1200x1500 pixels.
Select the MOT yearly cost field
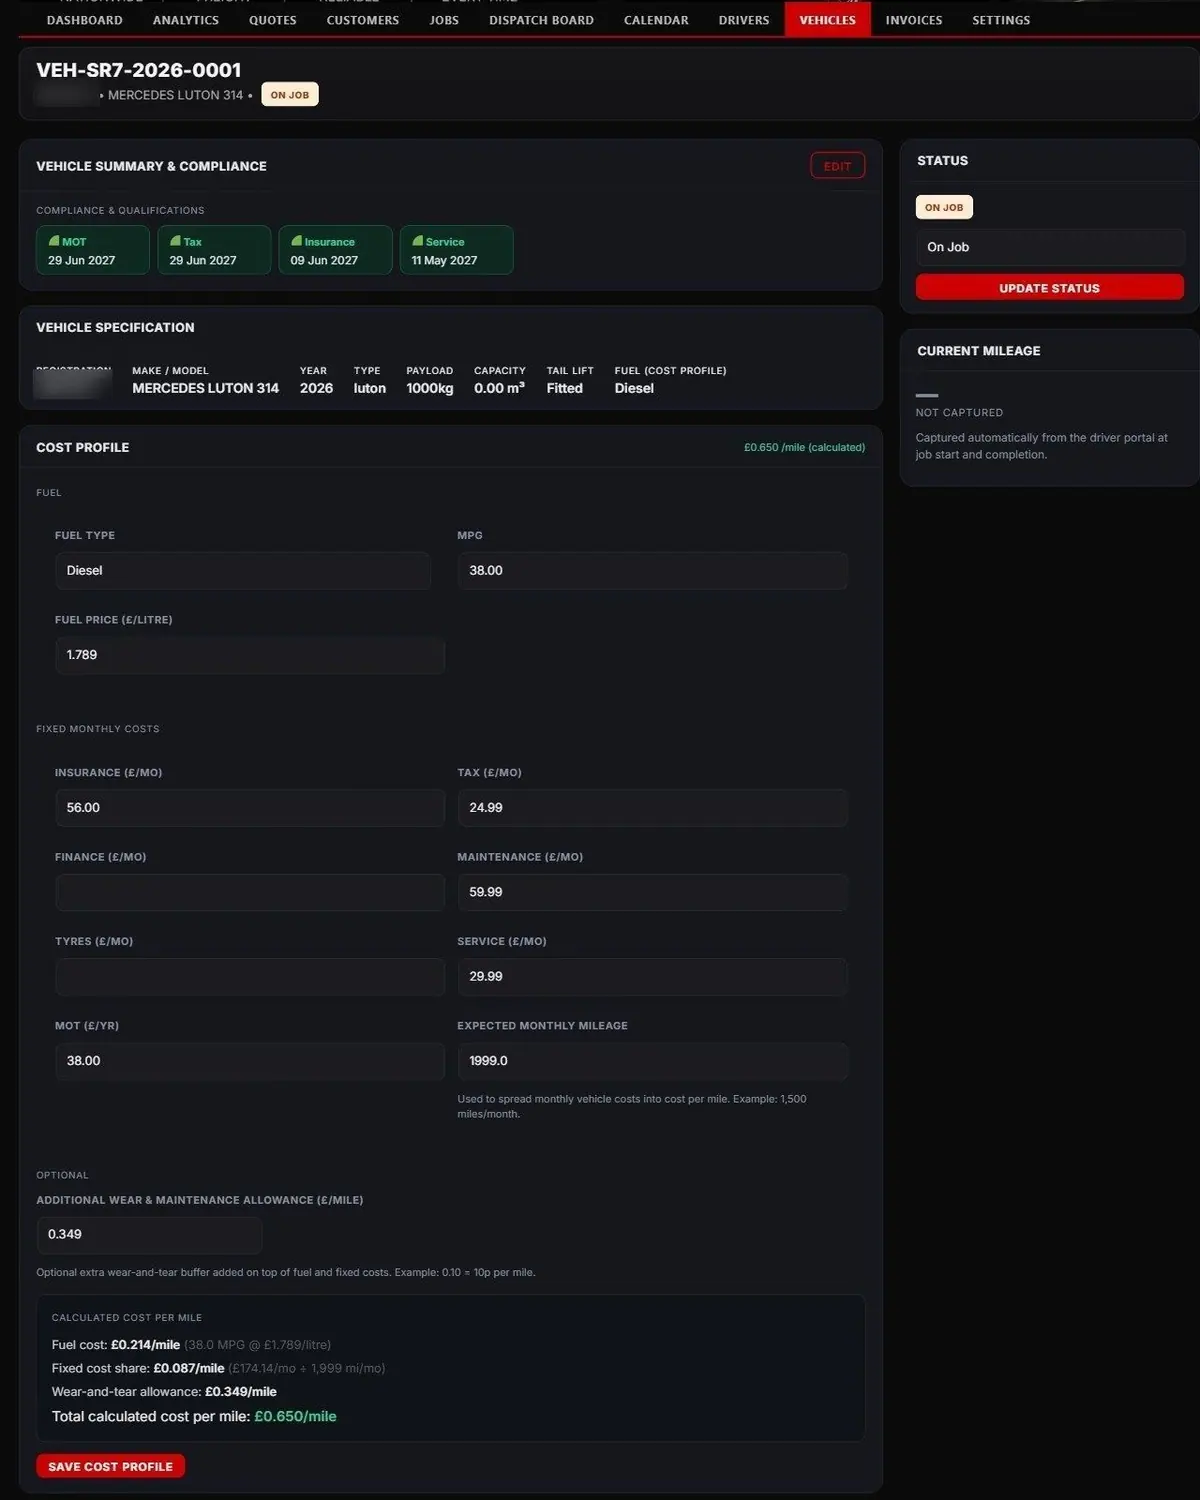250,1061
